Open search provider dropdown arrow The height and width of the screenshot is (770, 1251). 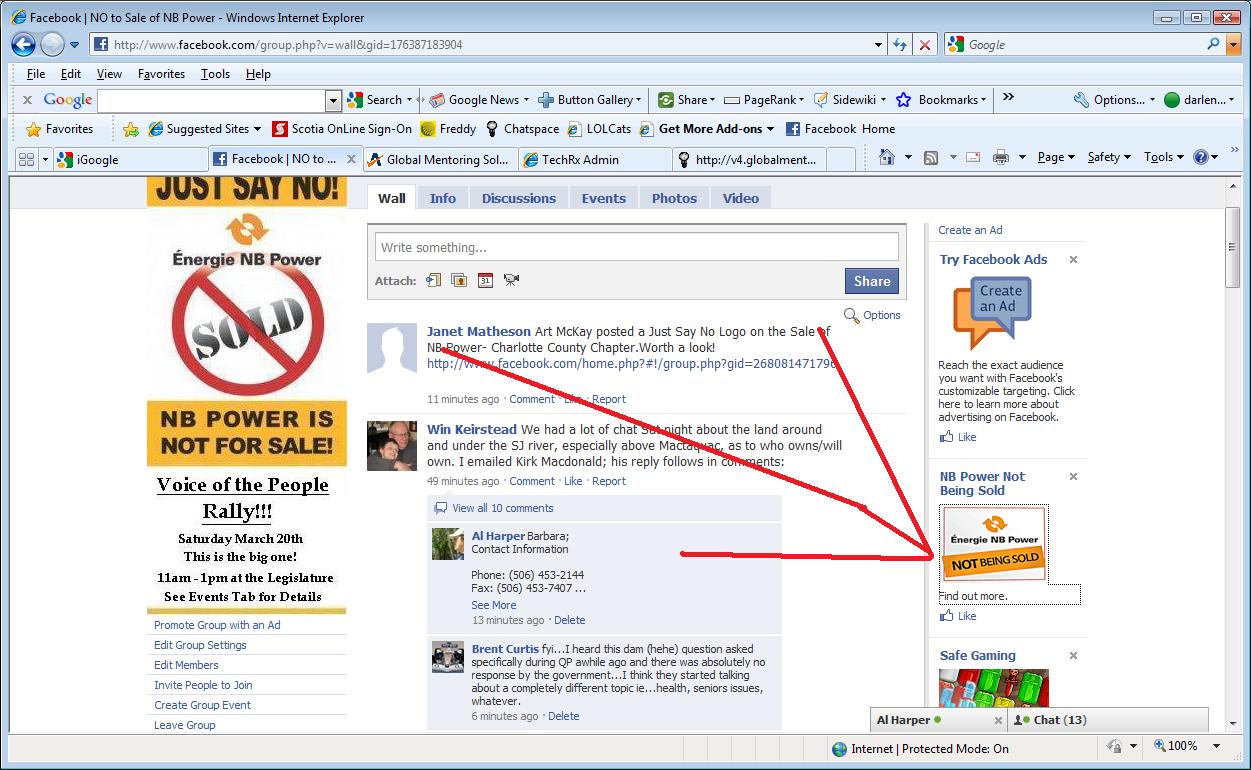(1232, 44)
